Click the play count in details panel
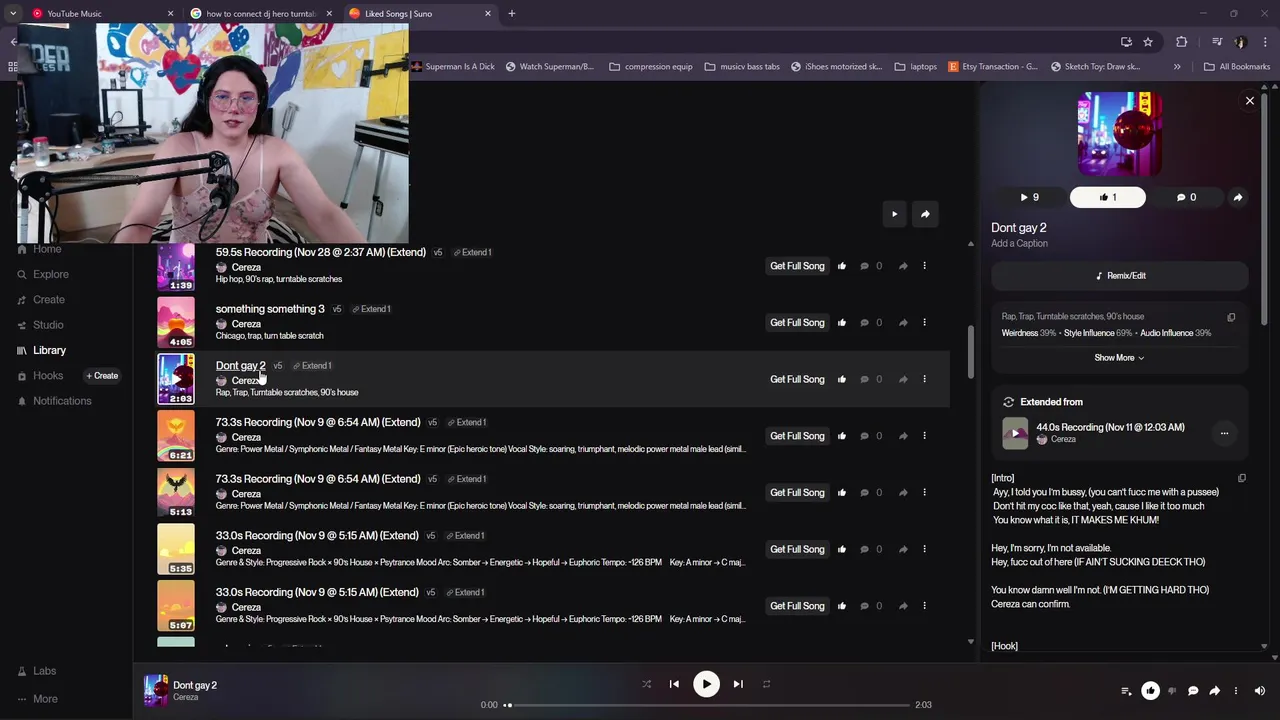Screen dimensions: 1280x720 click(x=1029, y=197)
